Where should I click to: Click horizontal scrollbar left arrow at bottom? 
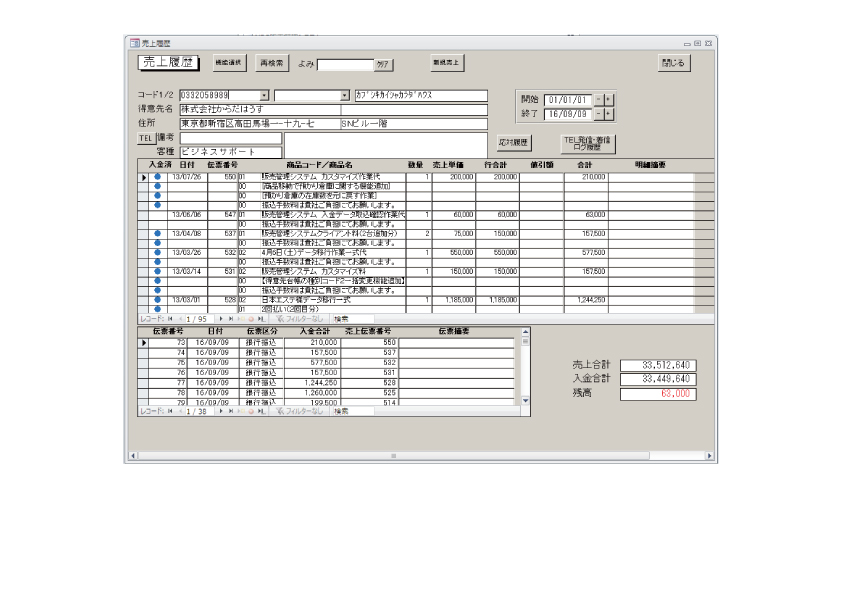tap(133, 456)
